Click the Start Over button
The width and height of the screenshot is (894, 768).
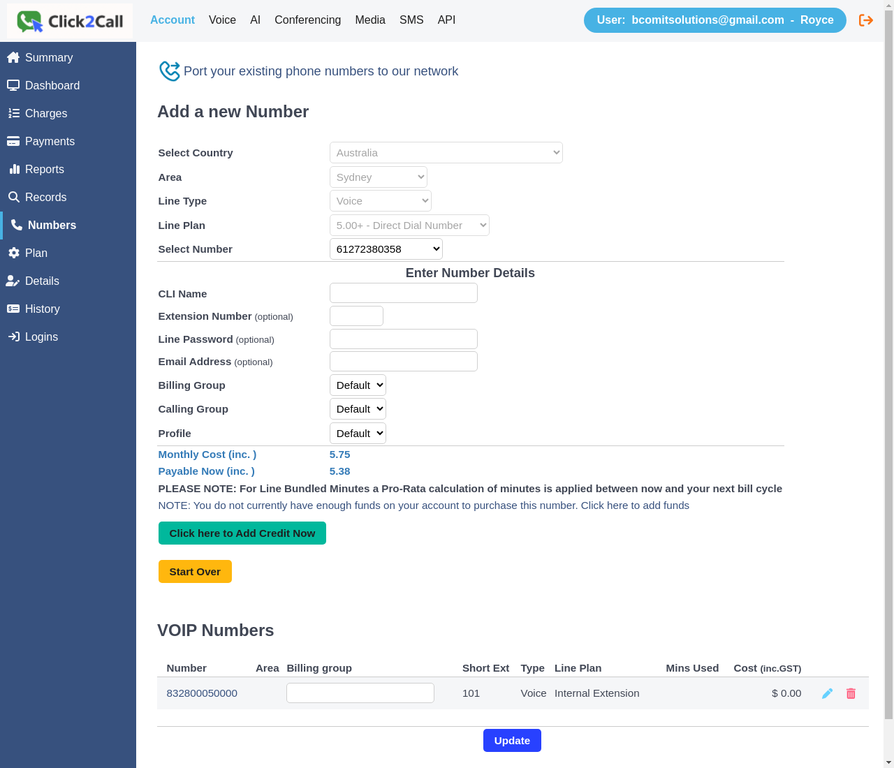pos(195,571)
